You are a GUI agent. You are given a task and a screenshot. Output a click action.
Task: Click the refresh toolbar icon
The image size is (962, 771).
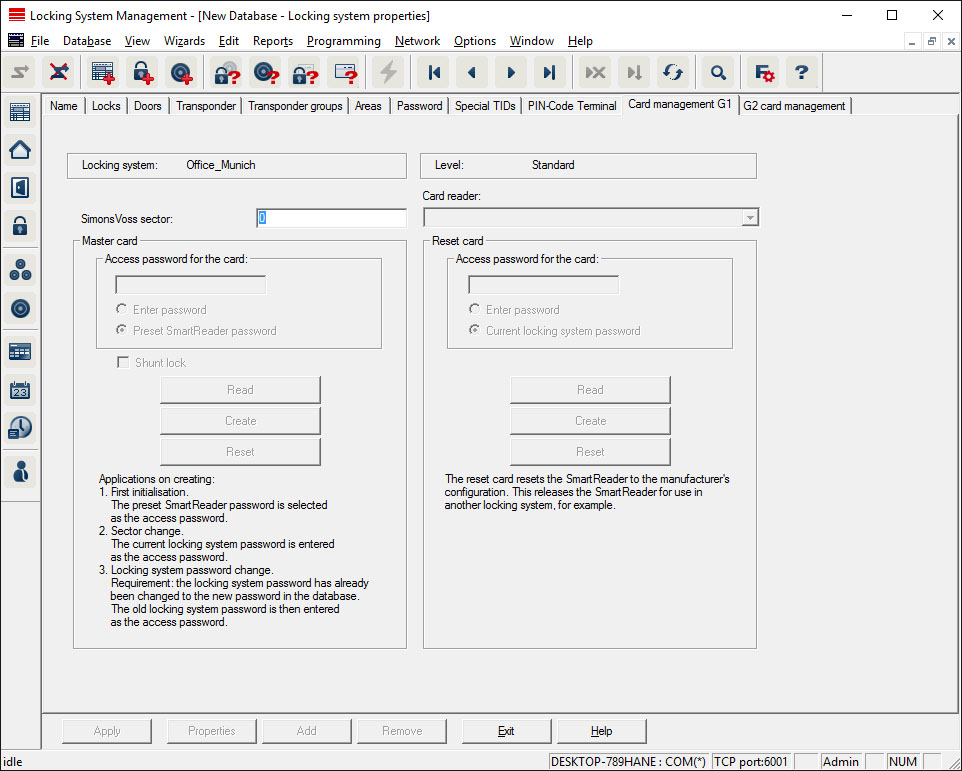pos(673,72)
